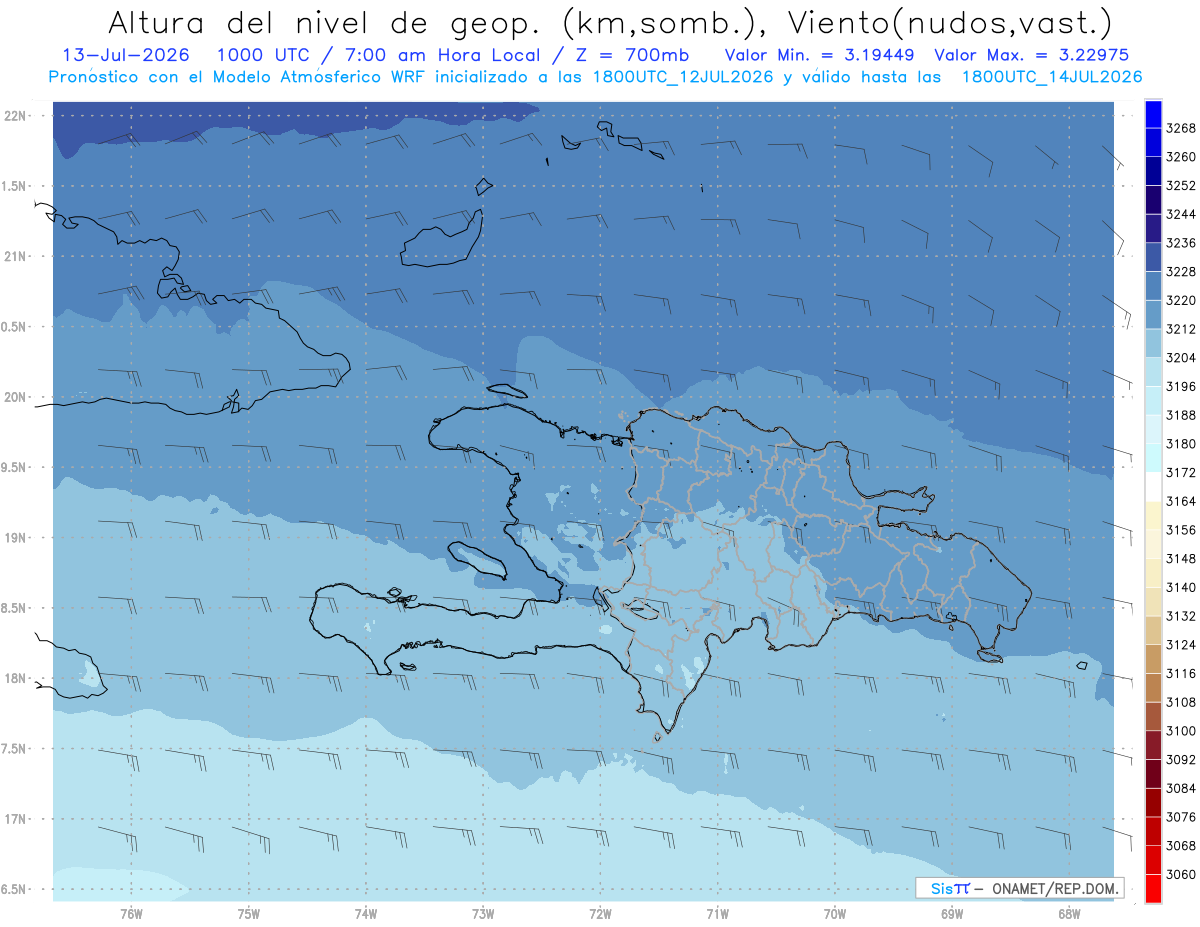
Task: Click the colorbar label '3220'
Action: click(1181, 300)
